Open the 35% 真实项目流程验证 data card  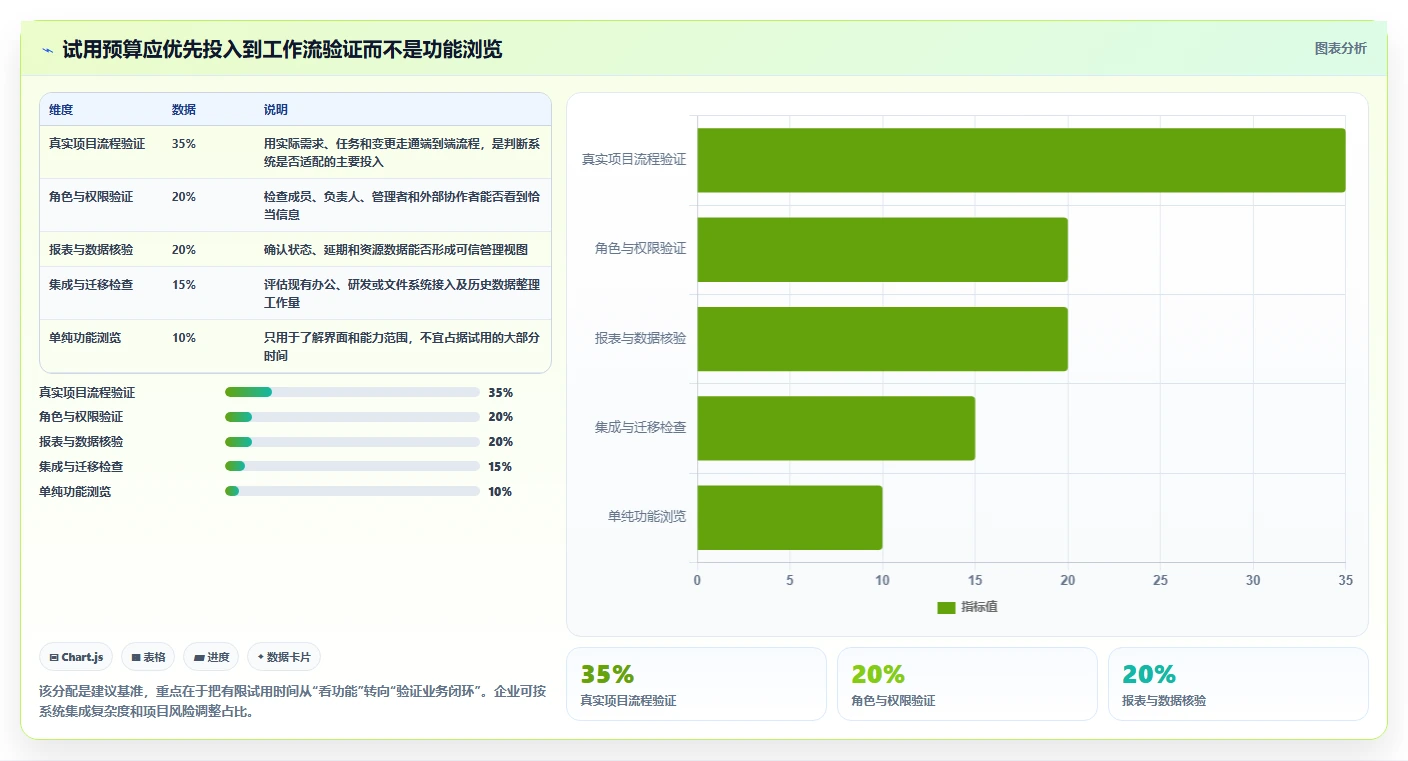pos(696,684)
